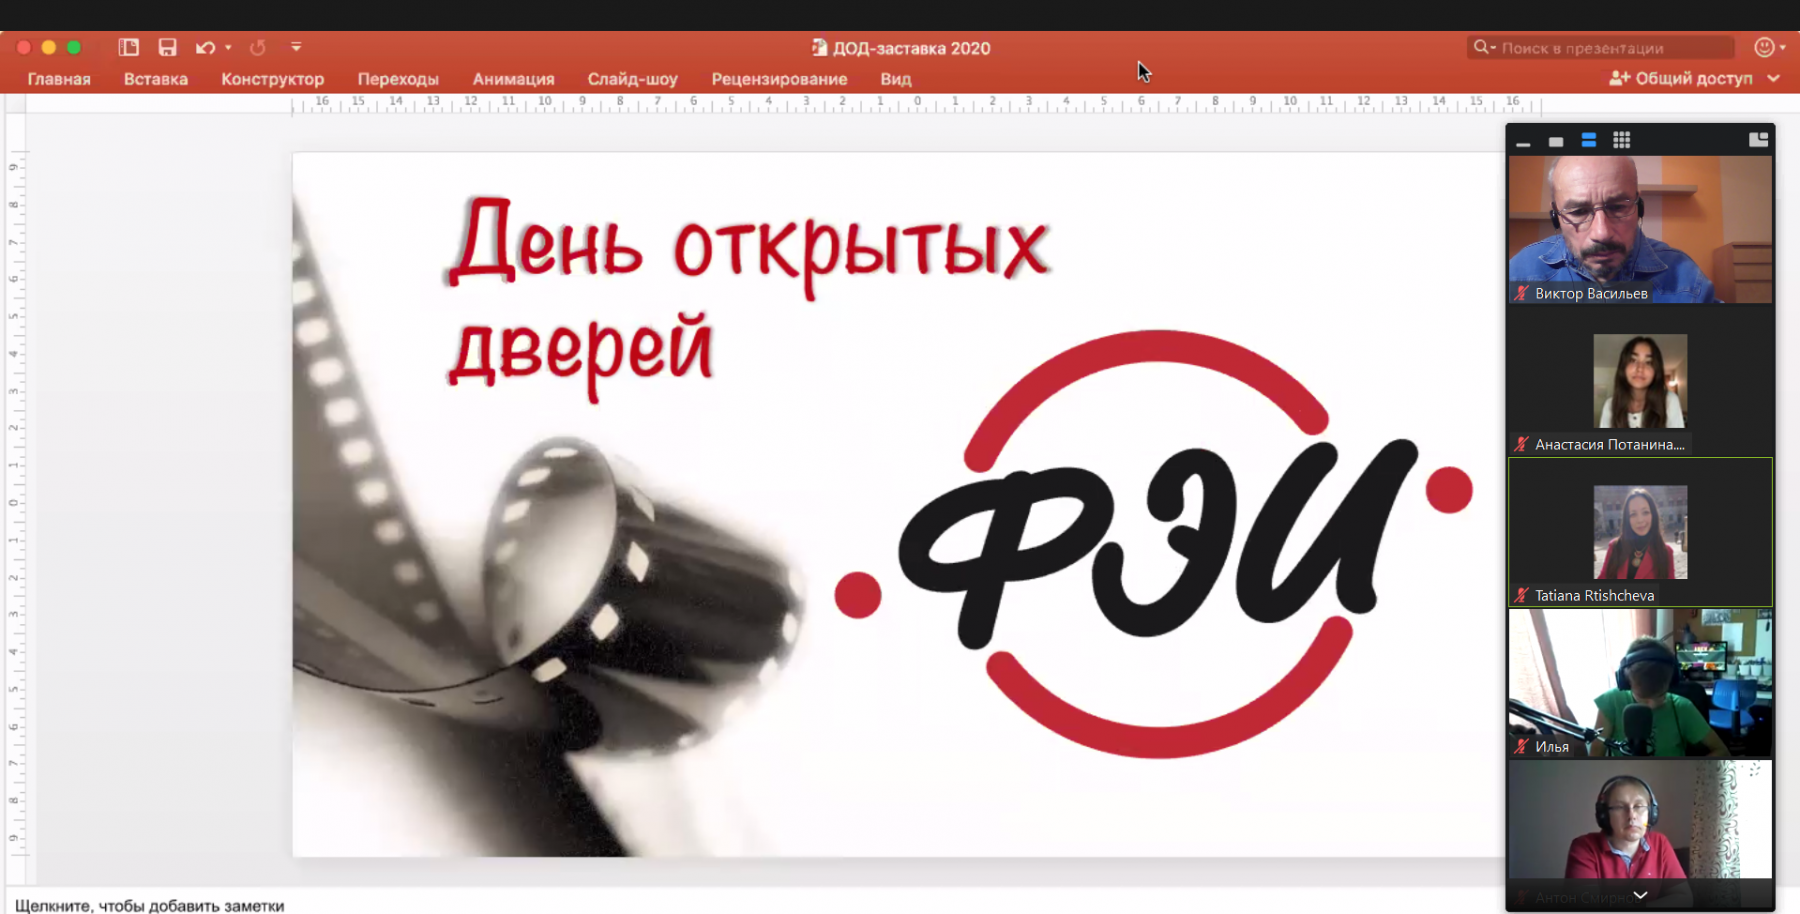Screen dimensions: 1800x914
Task: Click the document title ДОД-заставка 2020
Action: coord(911,48)
